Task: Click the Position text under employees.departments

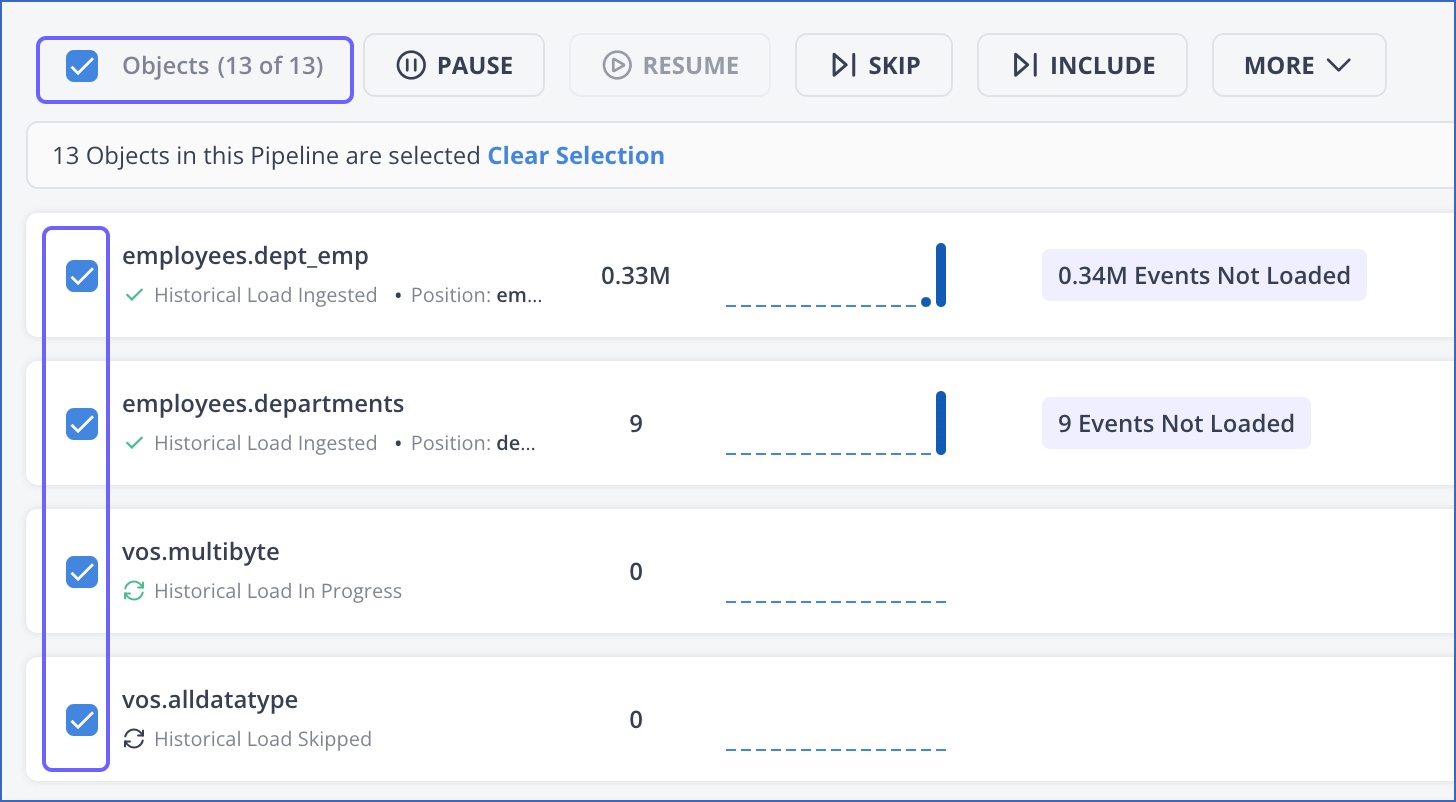Action: tap(473, 443)
